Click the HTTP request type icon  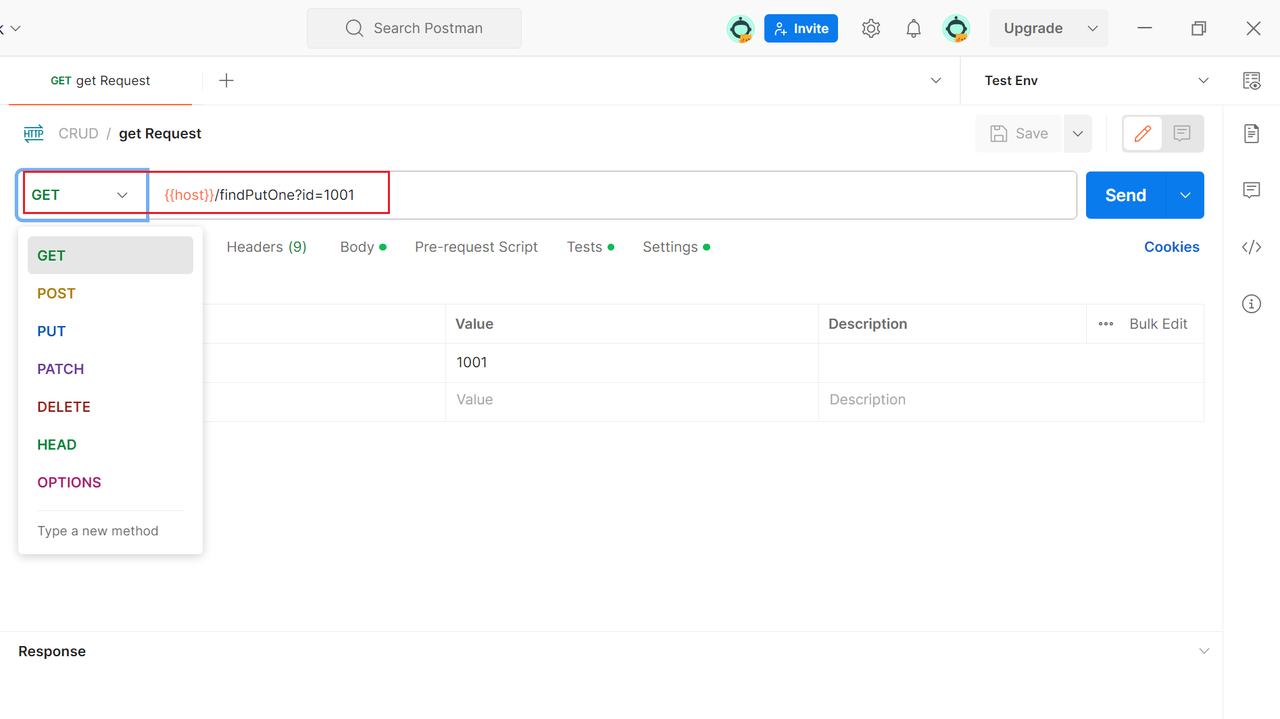(33, 134)
